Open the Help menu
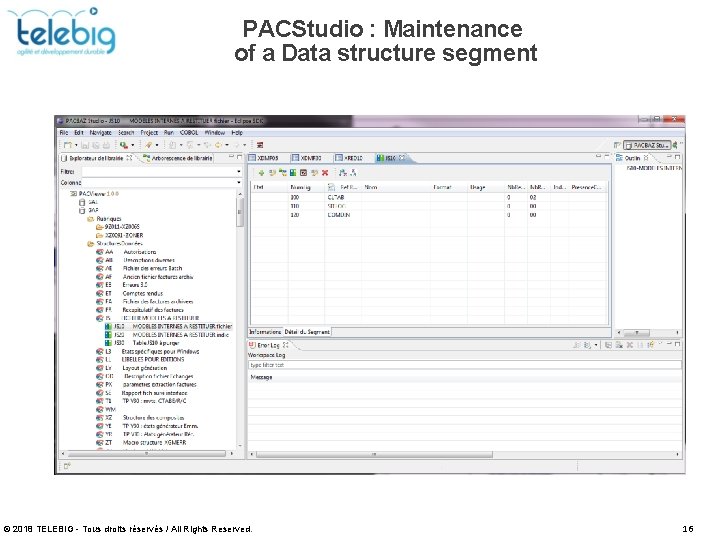This screenshot has width=720, height=540. click(237, 133)
